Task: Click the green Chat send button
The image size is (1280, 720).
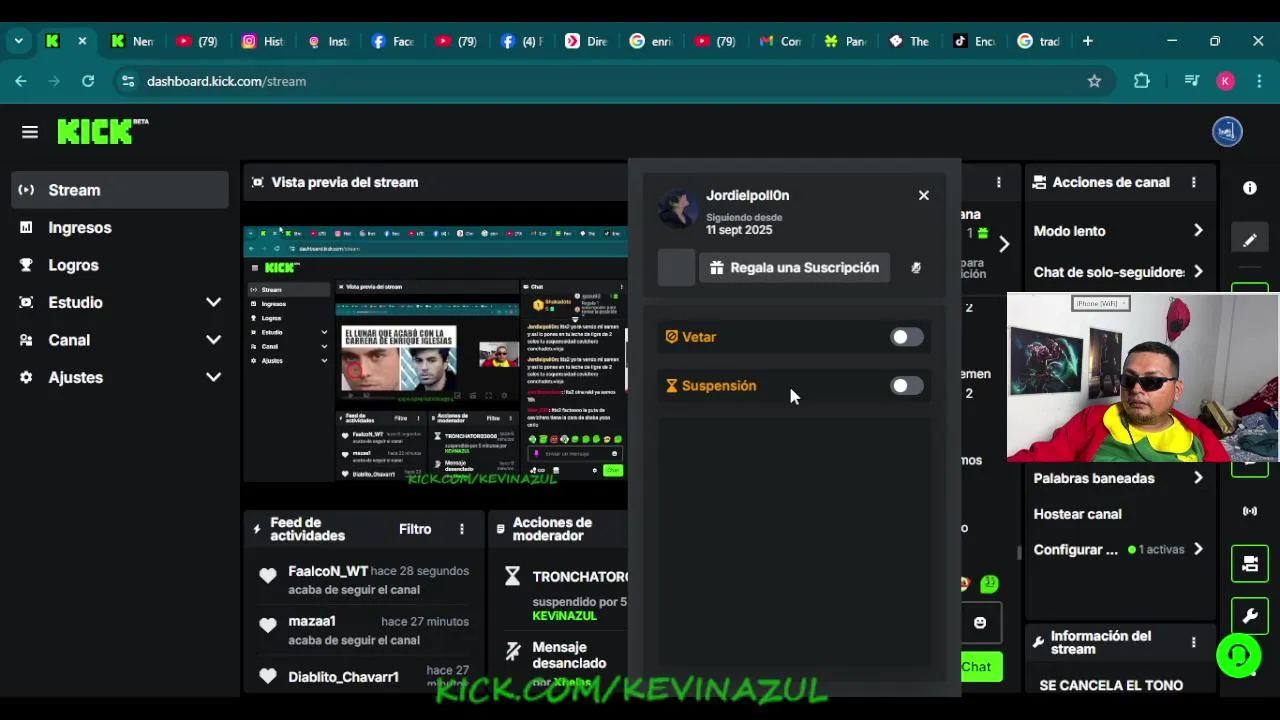Action: 977,667
